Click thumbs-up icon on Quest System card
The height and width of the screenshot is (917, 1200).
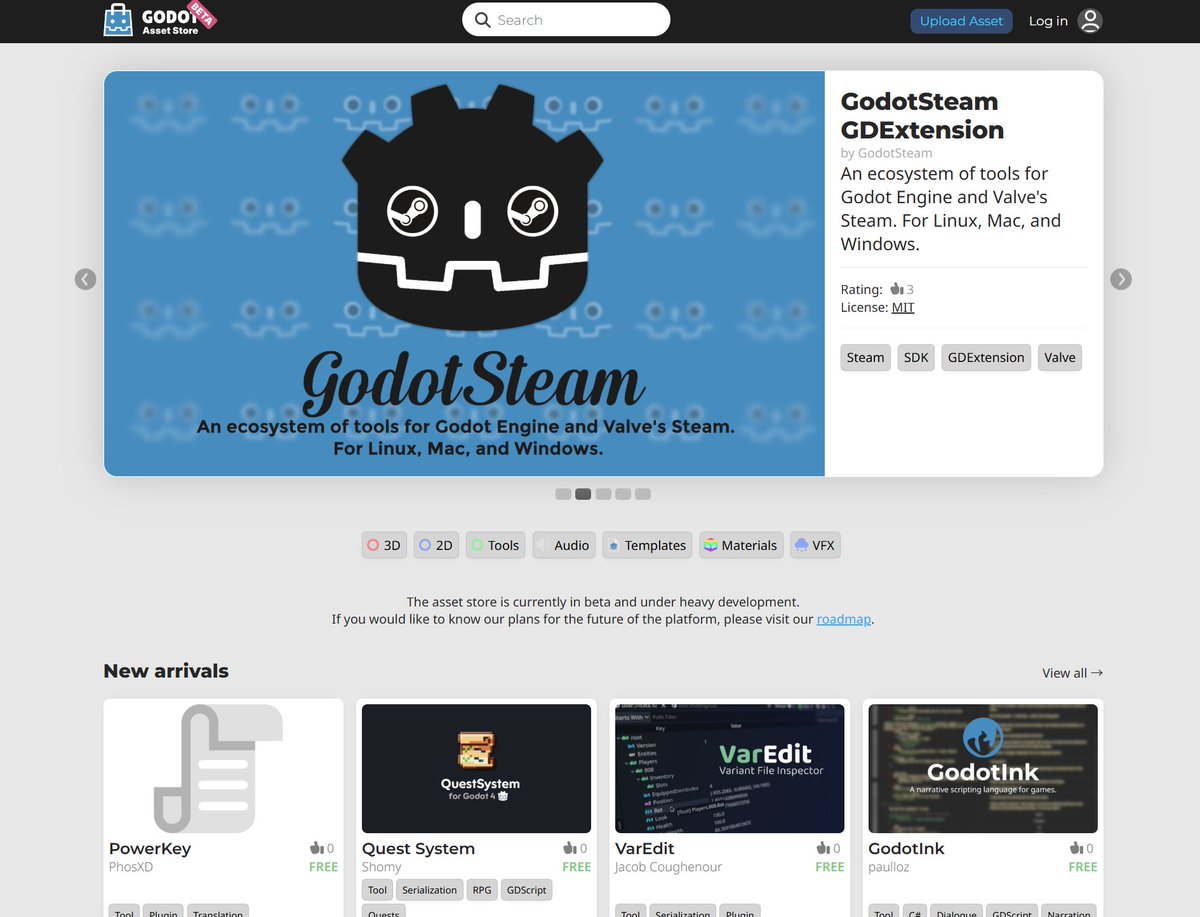click(x=570, y=848)
